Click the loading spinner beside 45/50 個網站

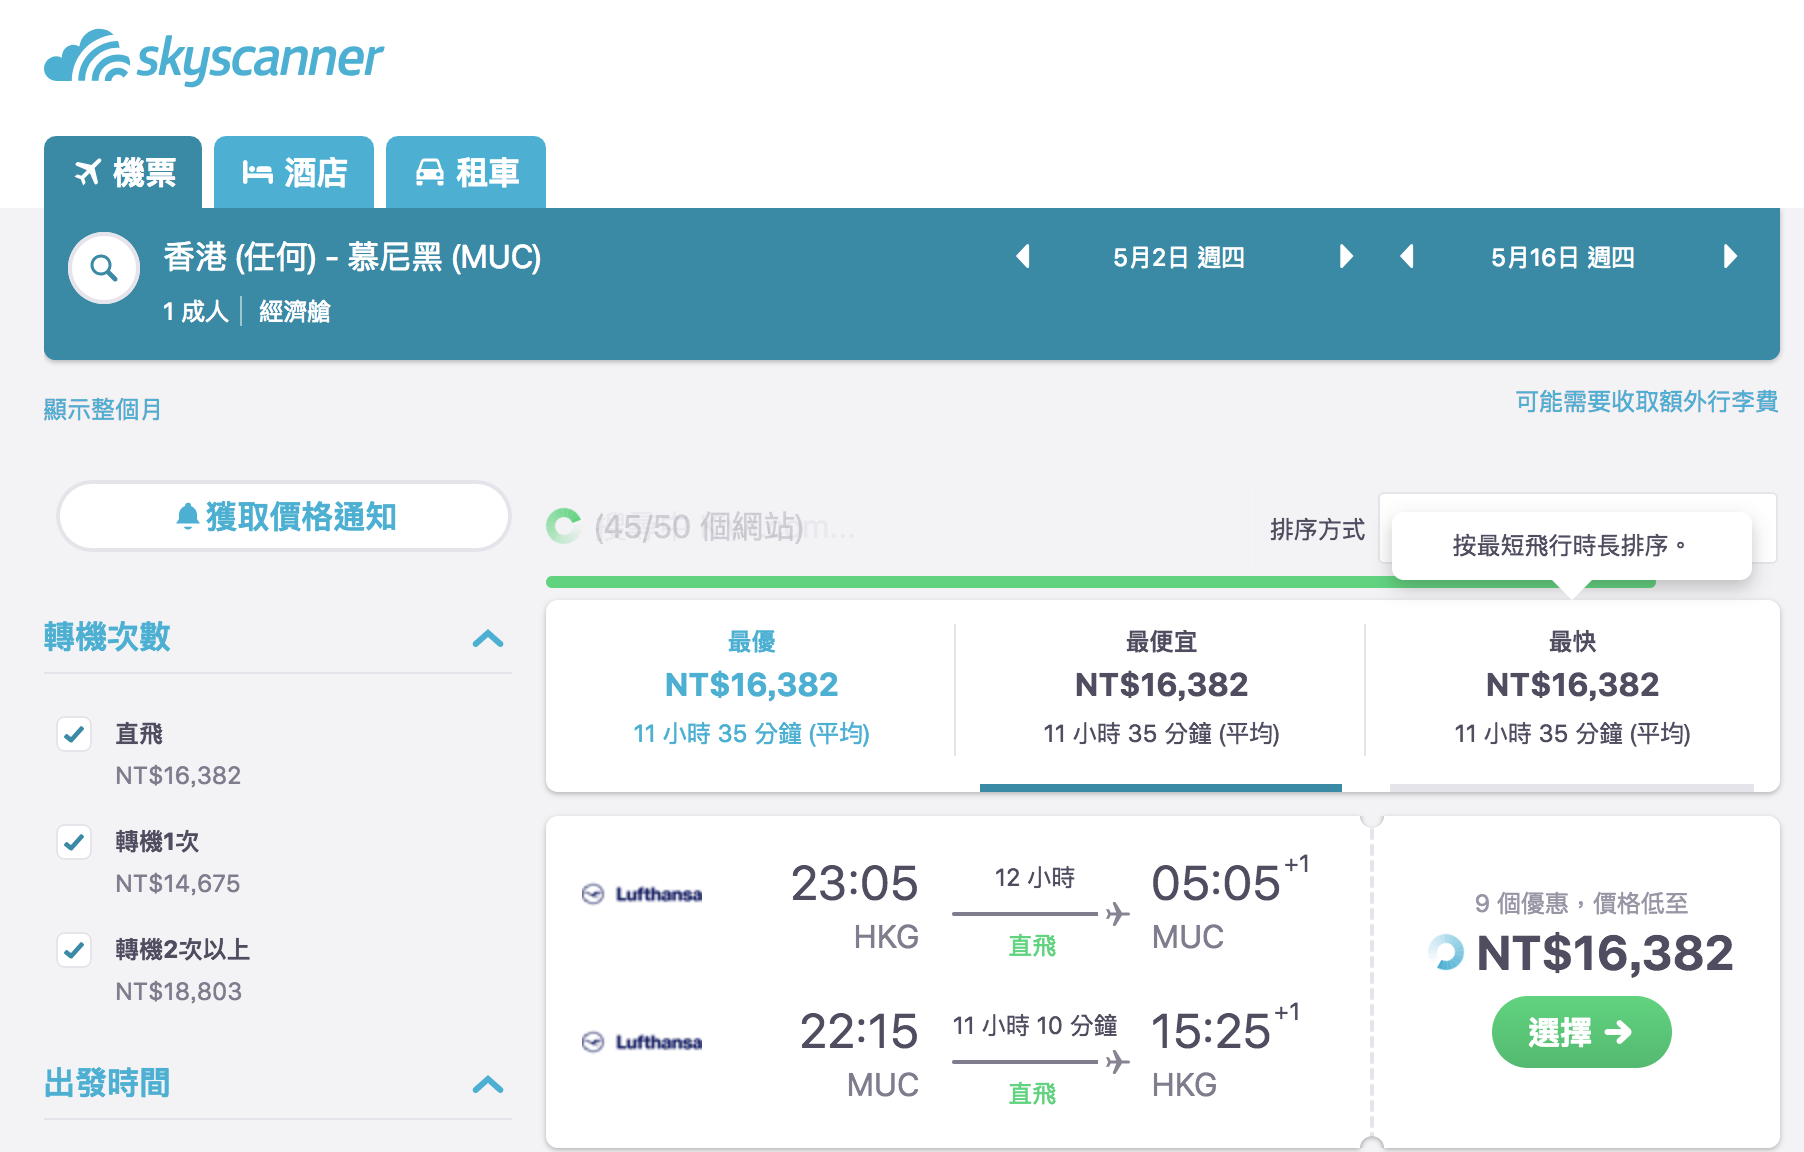564,526
